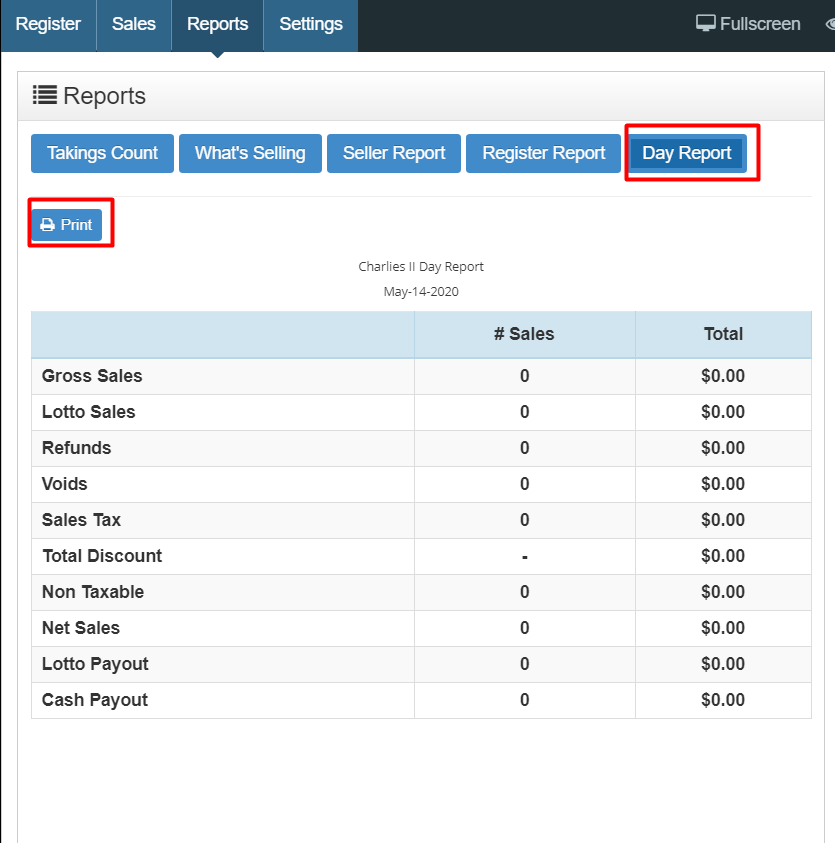Select the Day Report button
Screen dimensions: 835x843
[687, 153]
